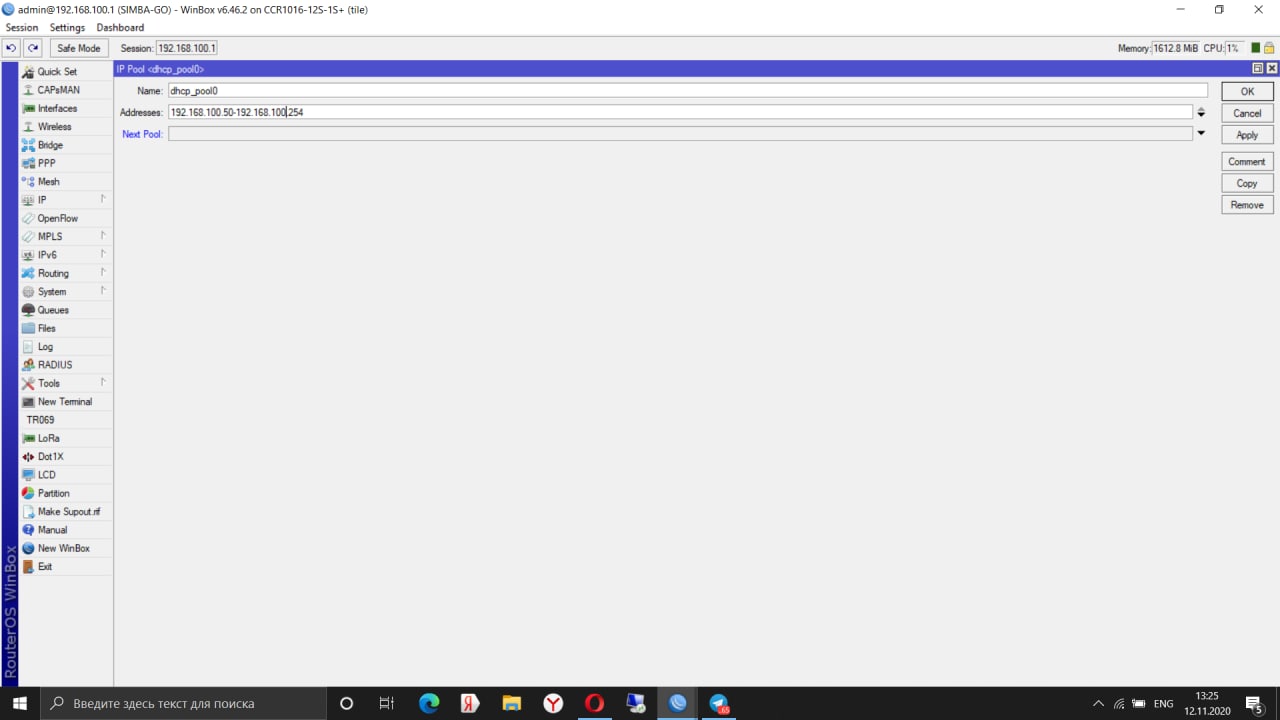Open the Bridge section
Viewport: 1280px width, 720px height.
click(66, 145)
